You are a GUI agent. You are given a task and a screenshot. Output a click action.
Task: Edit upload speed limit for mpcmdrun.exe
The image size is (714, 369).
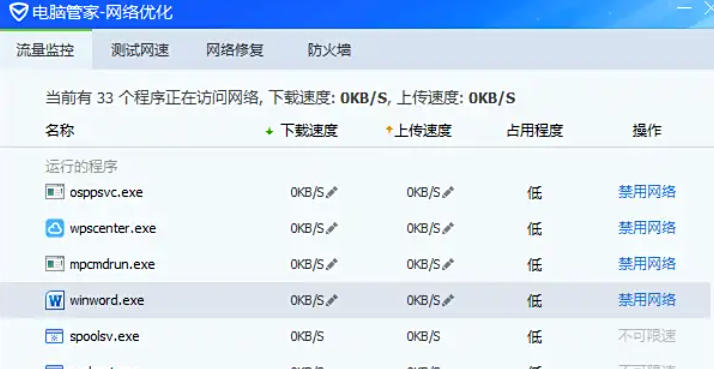click(x=448, y=264)
